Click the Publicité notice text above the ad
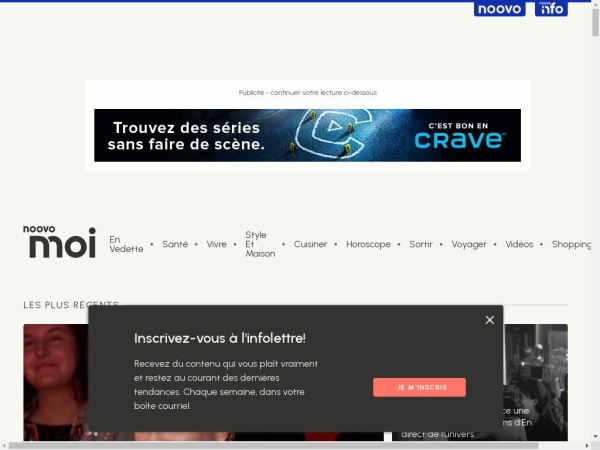 308,93
